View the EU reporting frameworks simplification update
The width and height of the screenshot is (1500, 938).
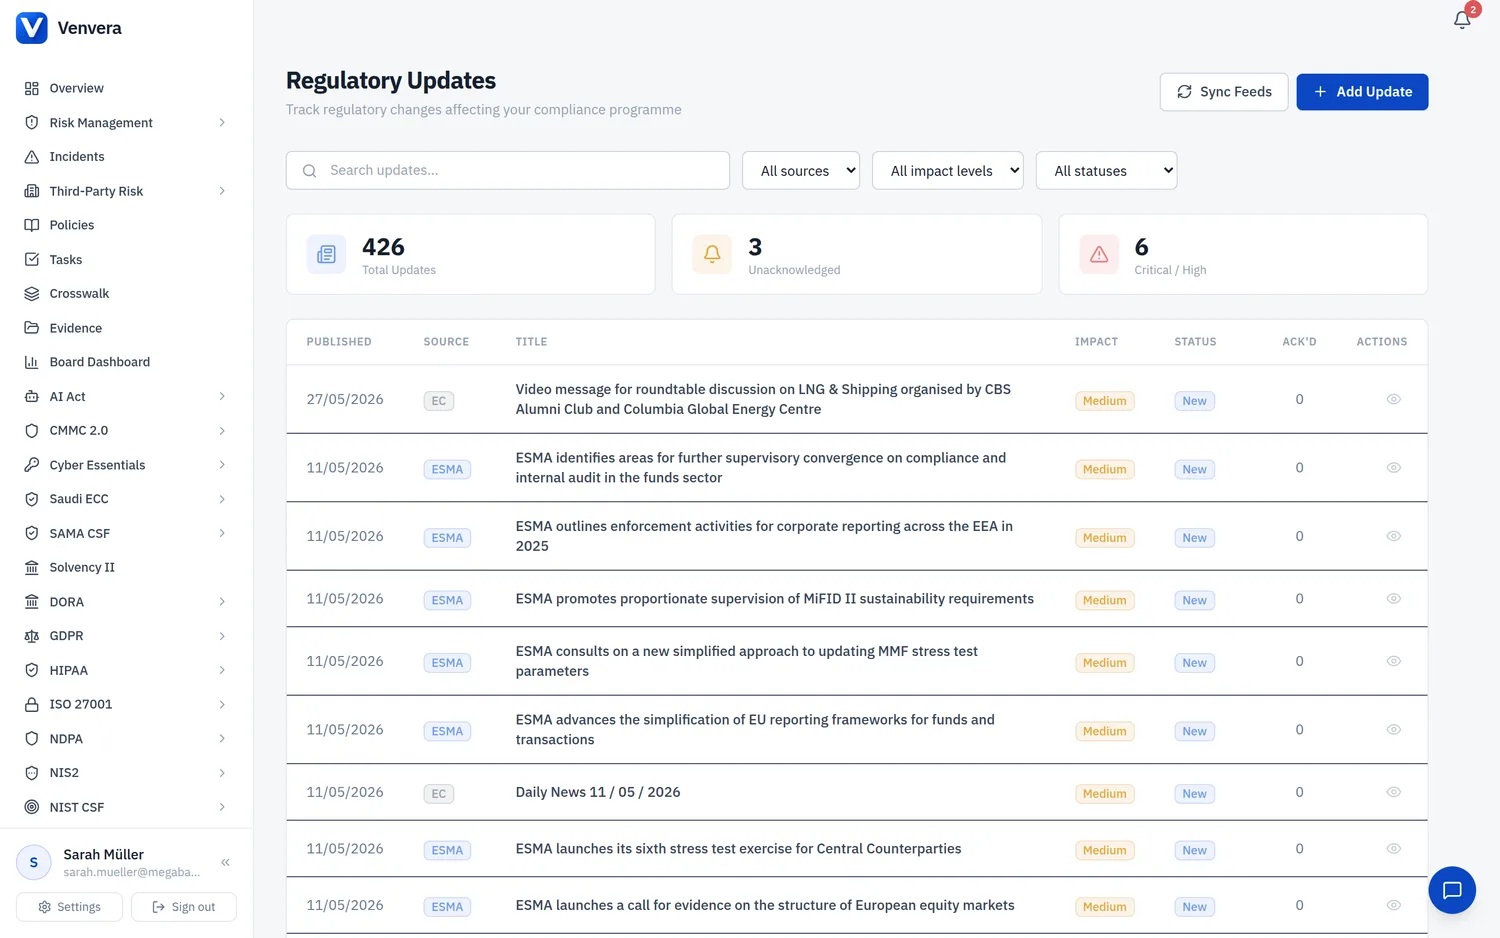tap(1393, 730)
